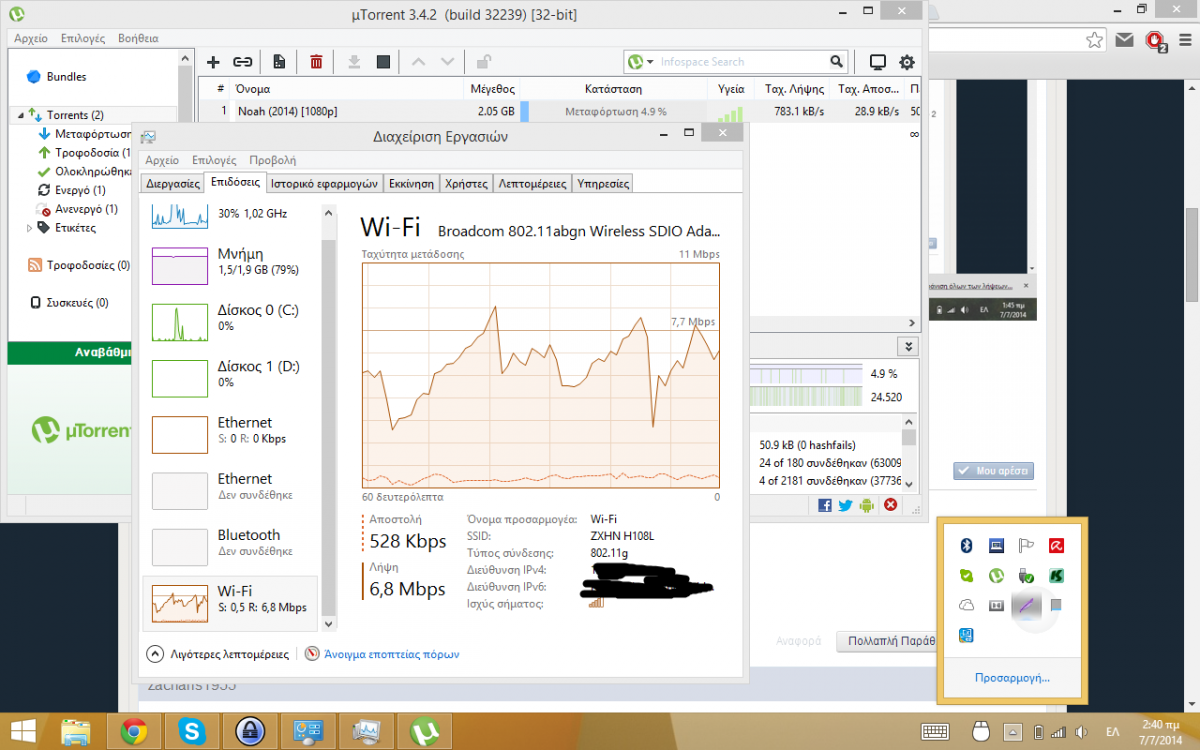Select Bundles in uTorrent sidebar
This screenshot has height=750, width=1200.
66,77
